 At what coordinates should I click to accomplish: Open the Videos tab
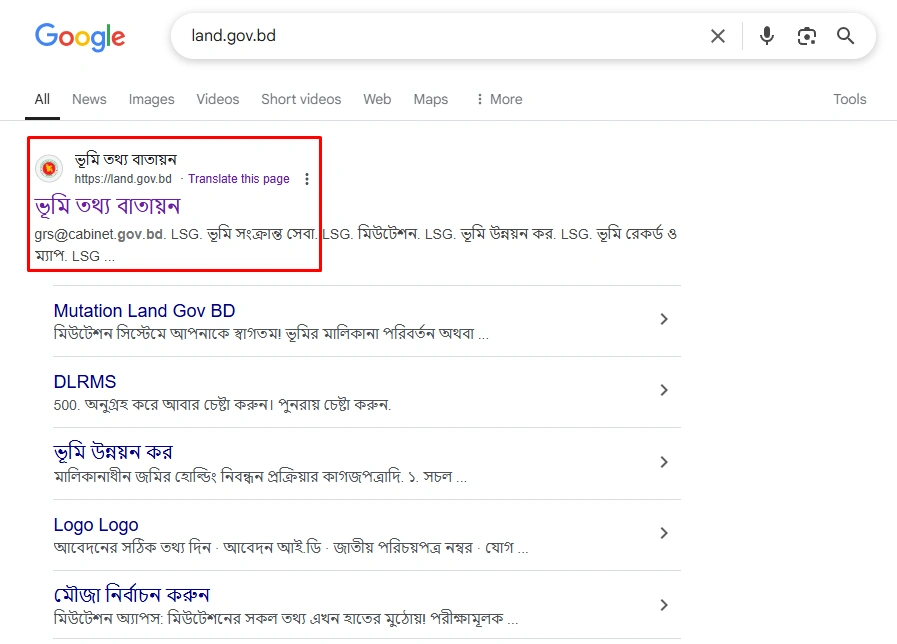218,100
